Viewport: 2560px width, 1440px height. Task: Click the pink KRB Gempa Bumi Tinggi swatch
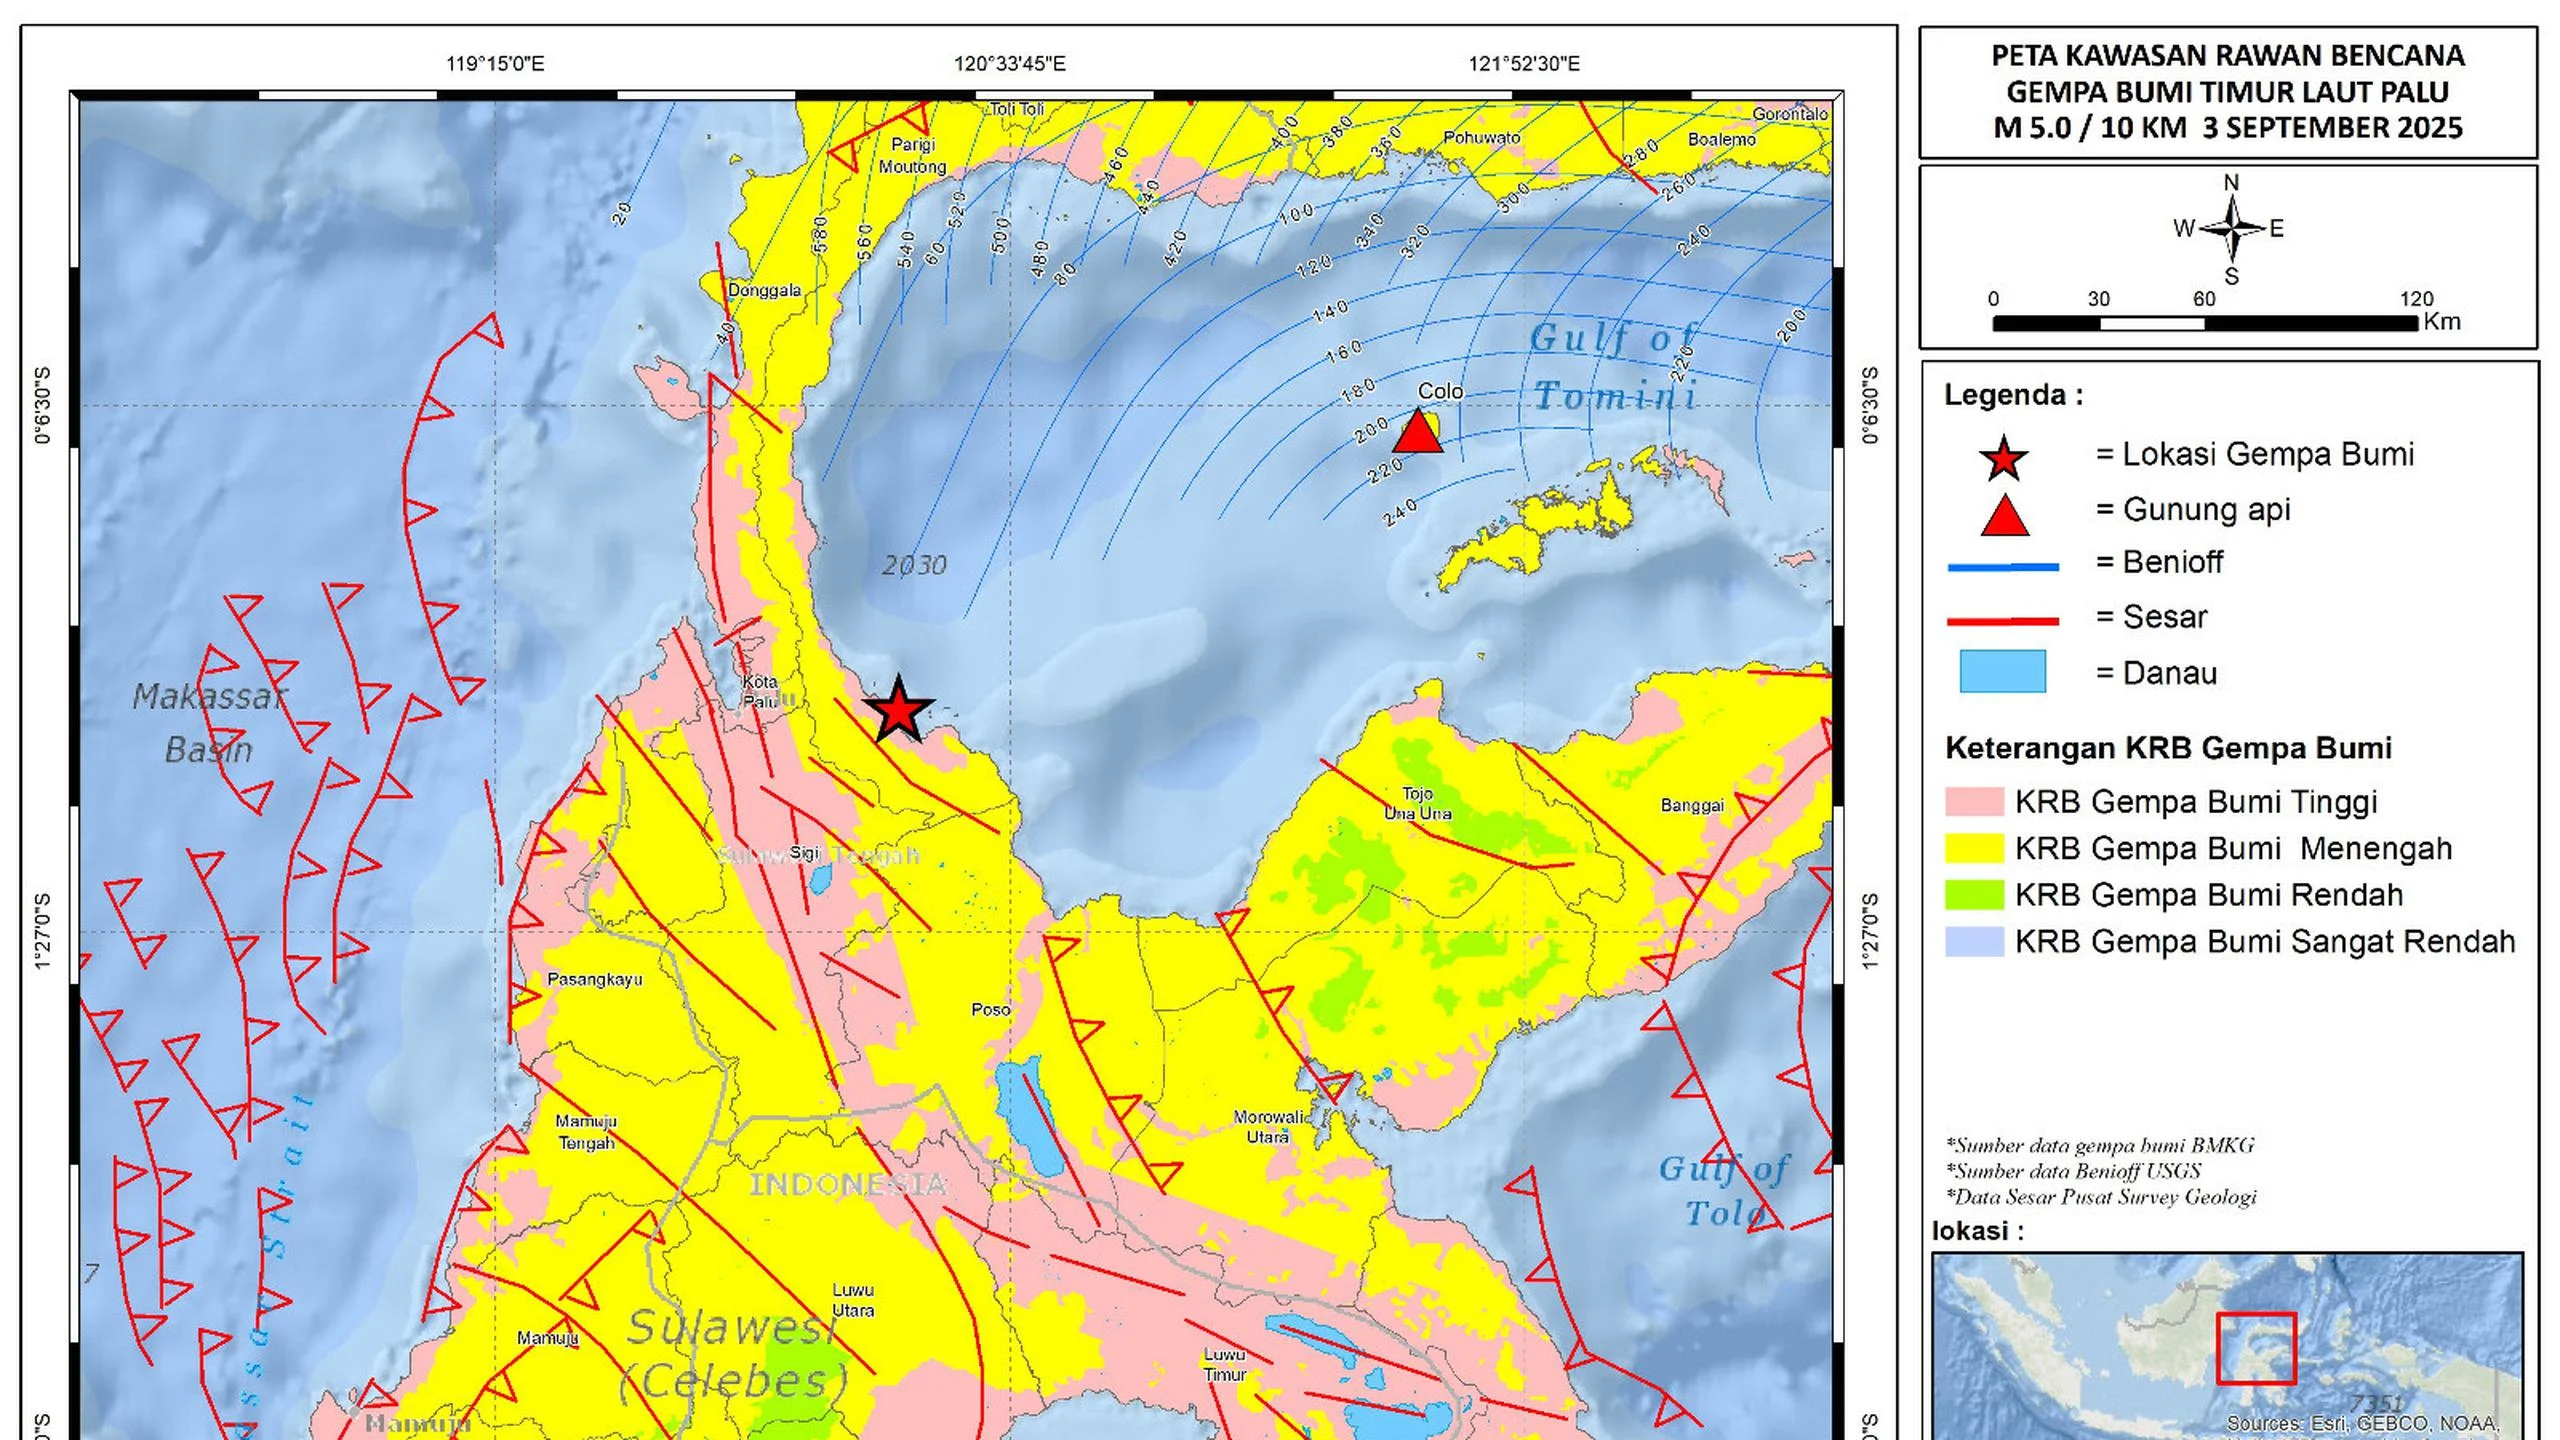point(1974,802)
